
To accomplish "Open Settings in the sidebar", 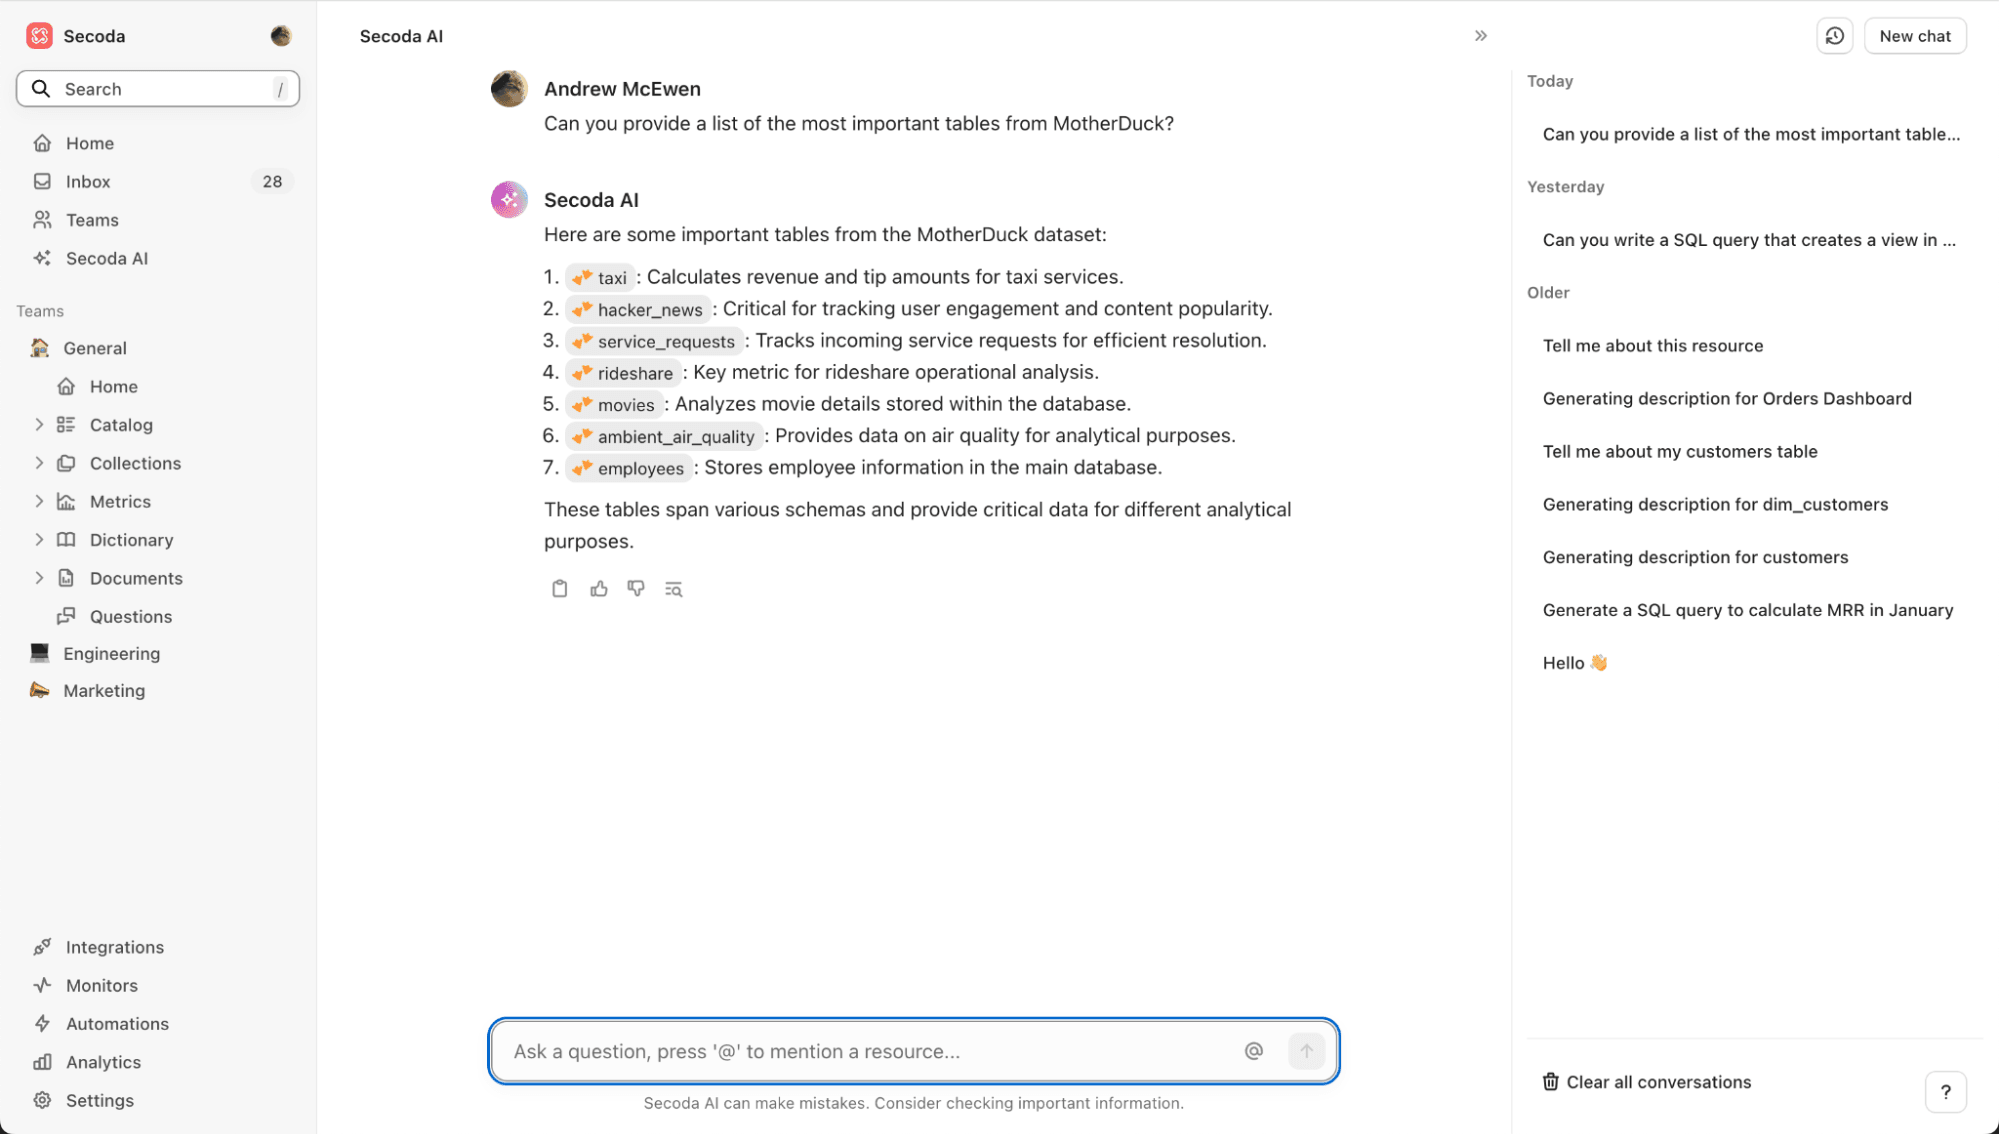I will point(98,1100).
